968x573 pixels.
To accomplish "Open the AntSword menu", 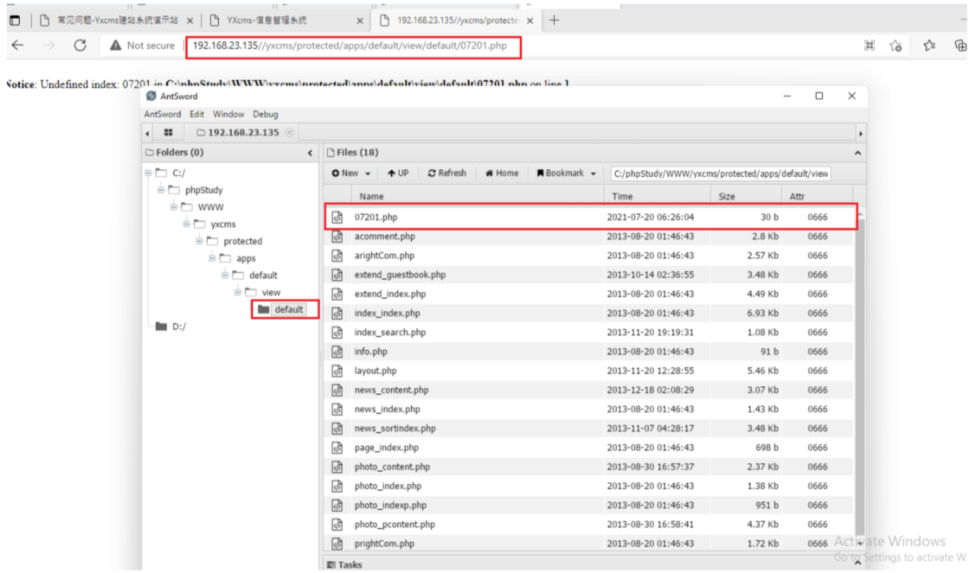I will tap(162, 114).
